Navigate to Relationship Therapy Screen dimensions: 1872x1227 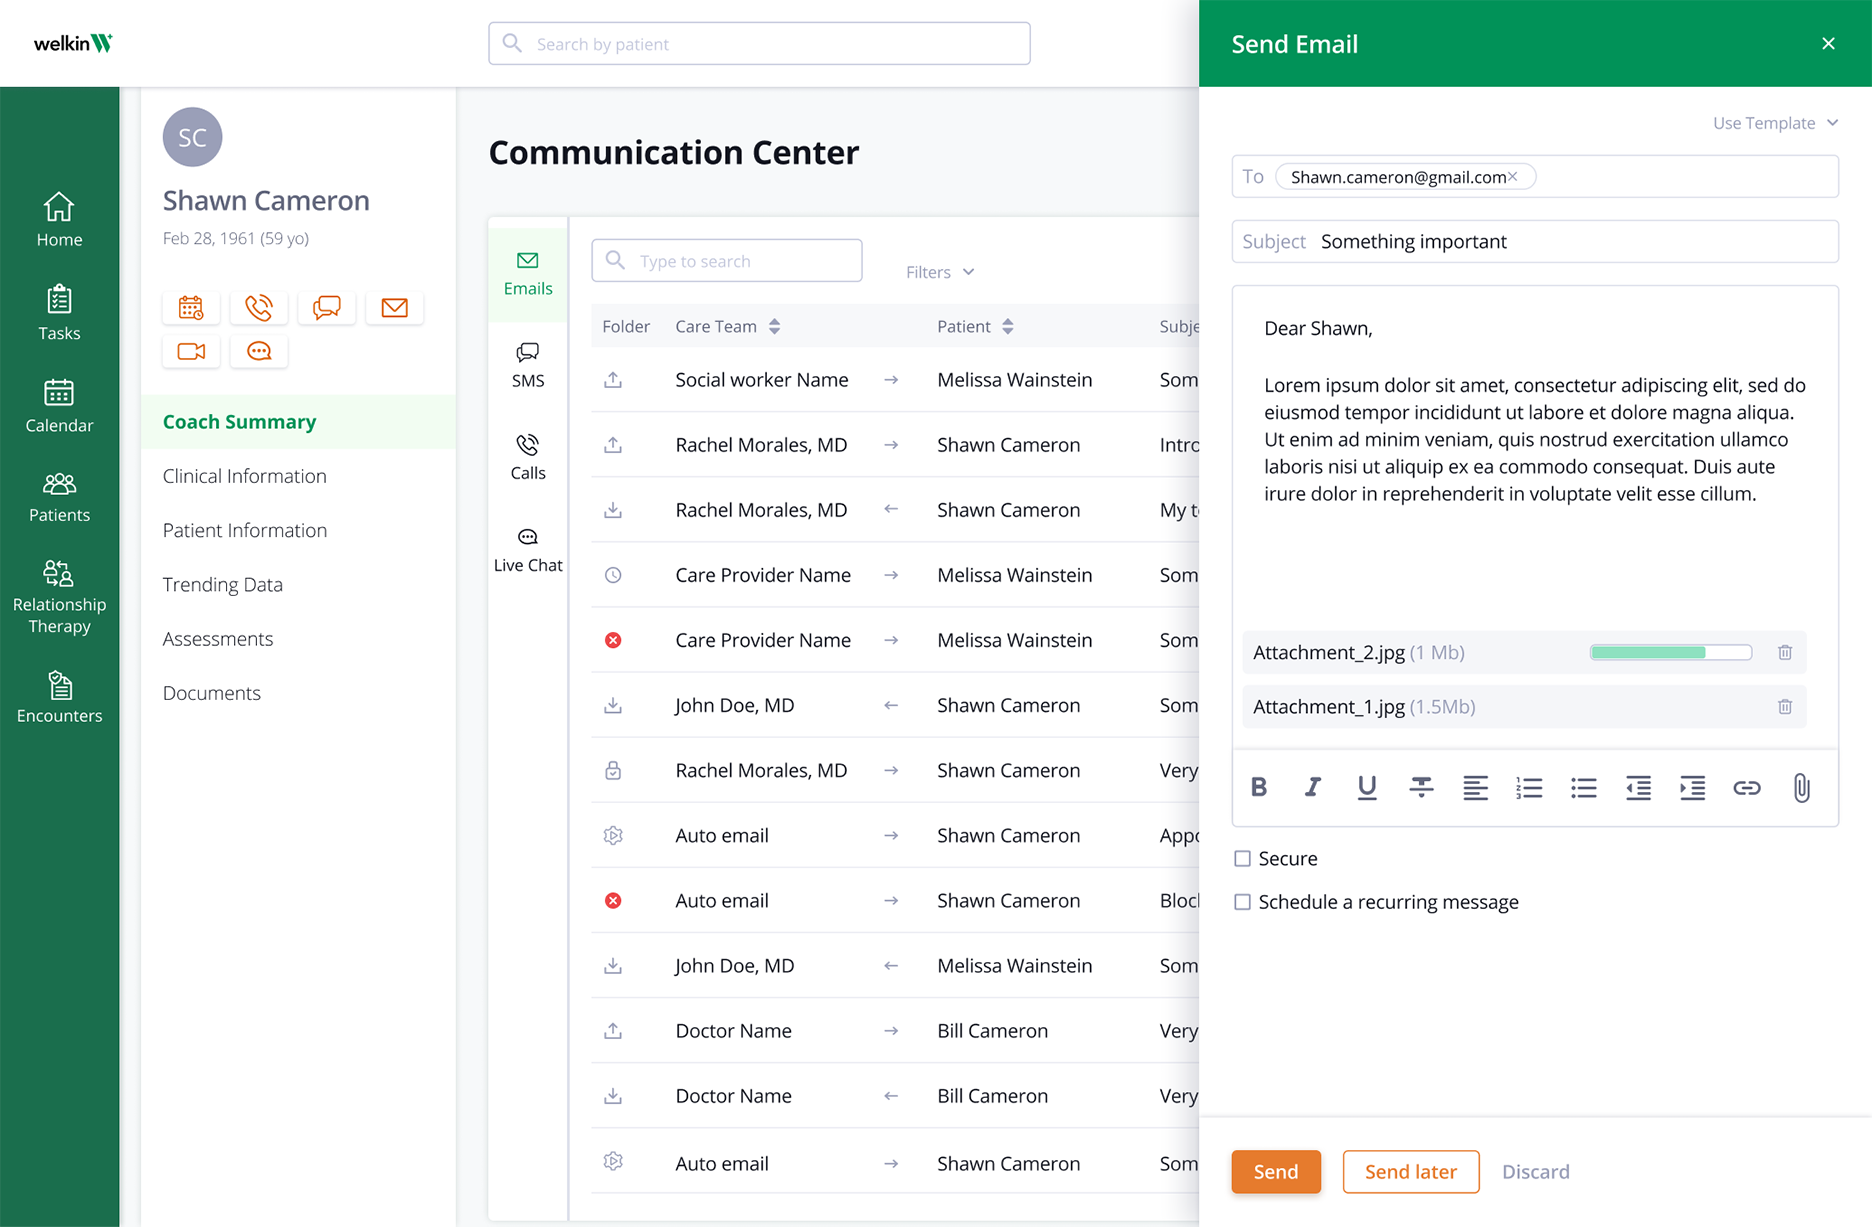pyautogui.click(x=59, y=595)
